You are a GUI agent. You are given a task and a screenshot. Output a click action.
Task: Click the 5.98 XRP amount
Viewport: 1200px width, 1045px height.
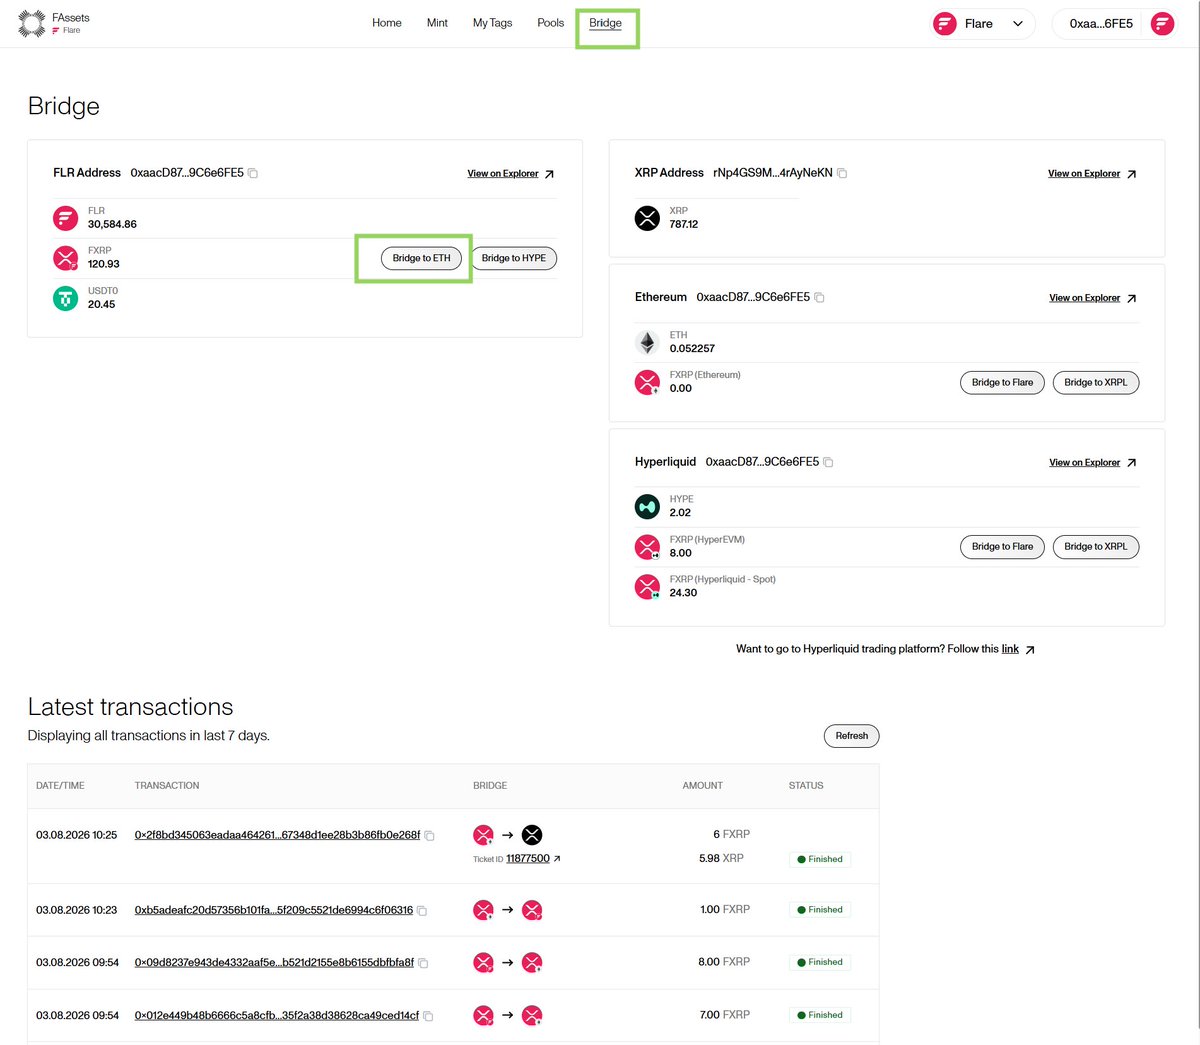coord(721,858)
